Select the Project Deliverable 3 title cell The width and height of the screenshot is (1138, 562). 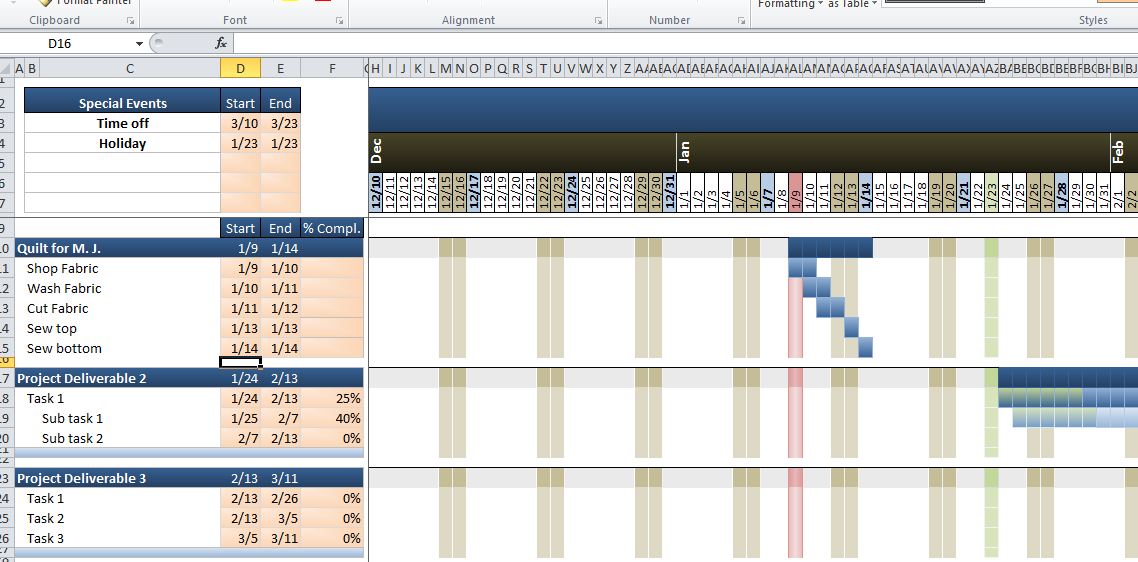coord(118,478)
